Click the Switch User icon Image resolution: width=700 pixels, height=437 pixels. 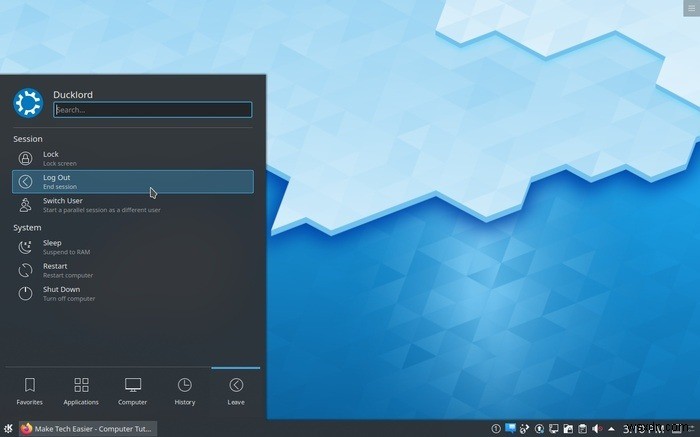(25, 205)
